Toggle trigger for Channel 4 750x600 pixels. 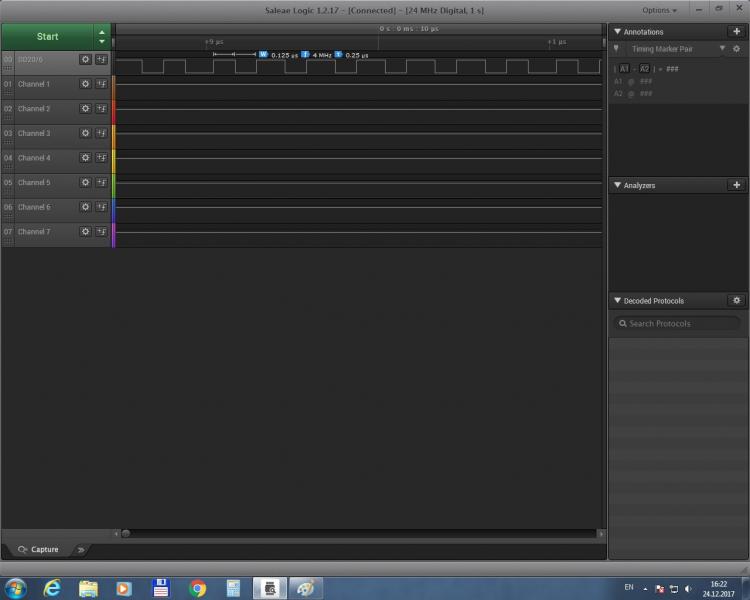(x=101, y=158)
